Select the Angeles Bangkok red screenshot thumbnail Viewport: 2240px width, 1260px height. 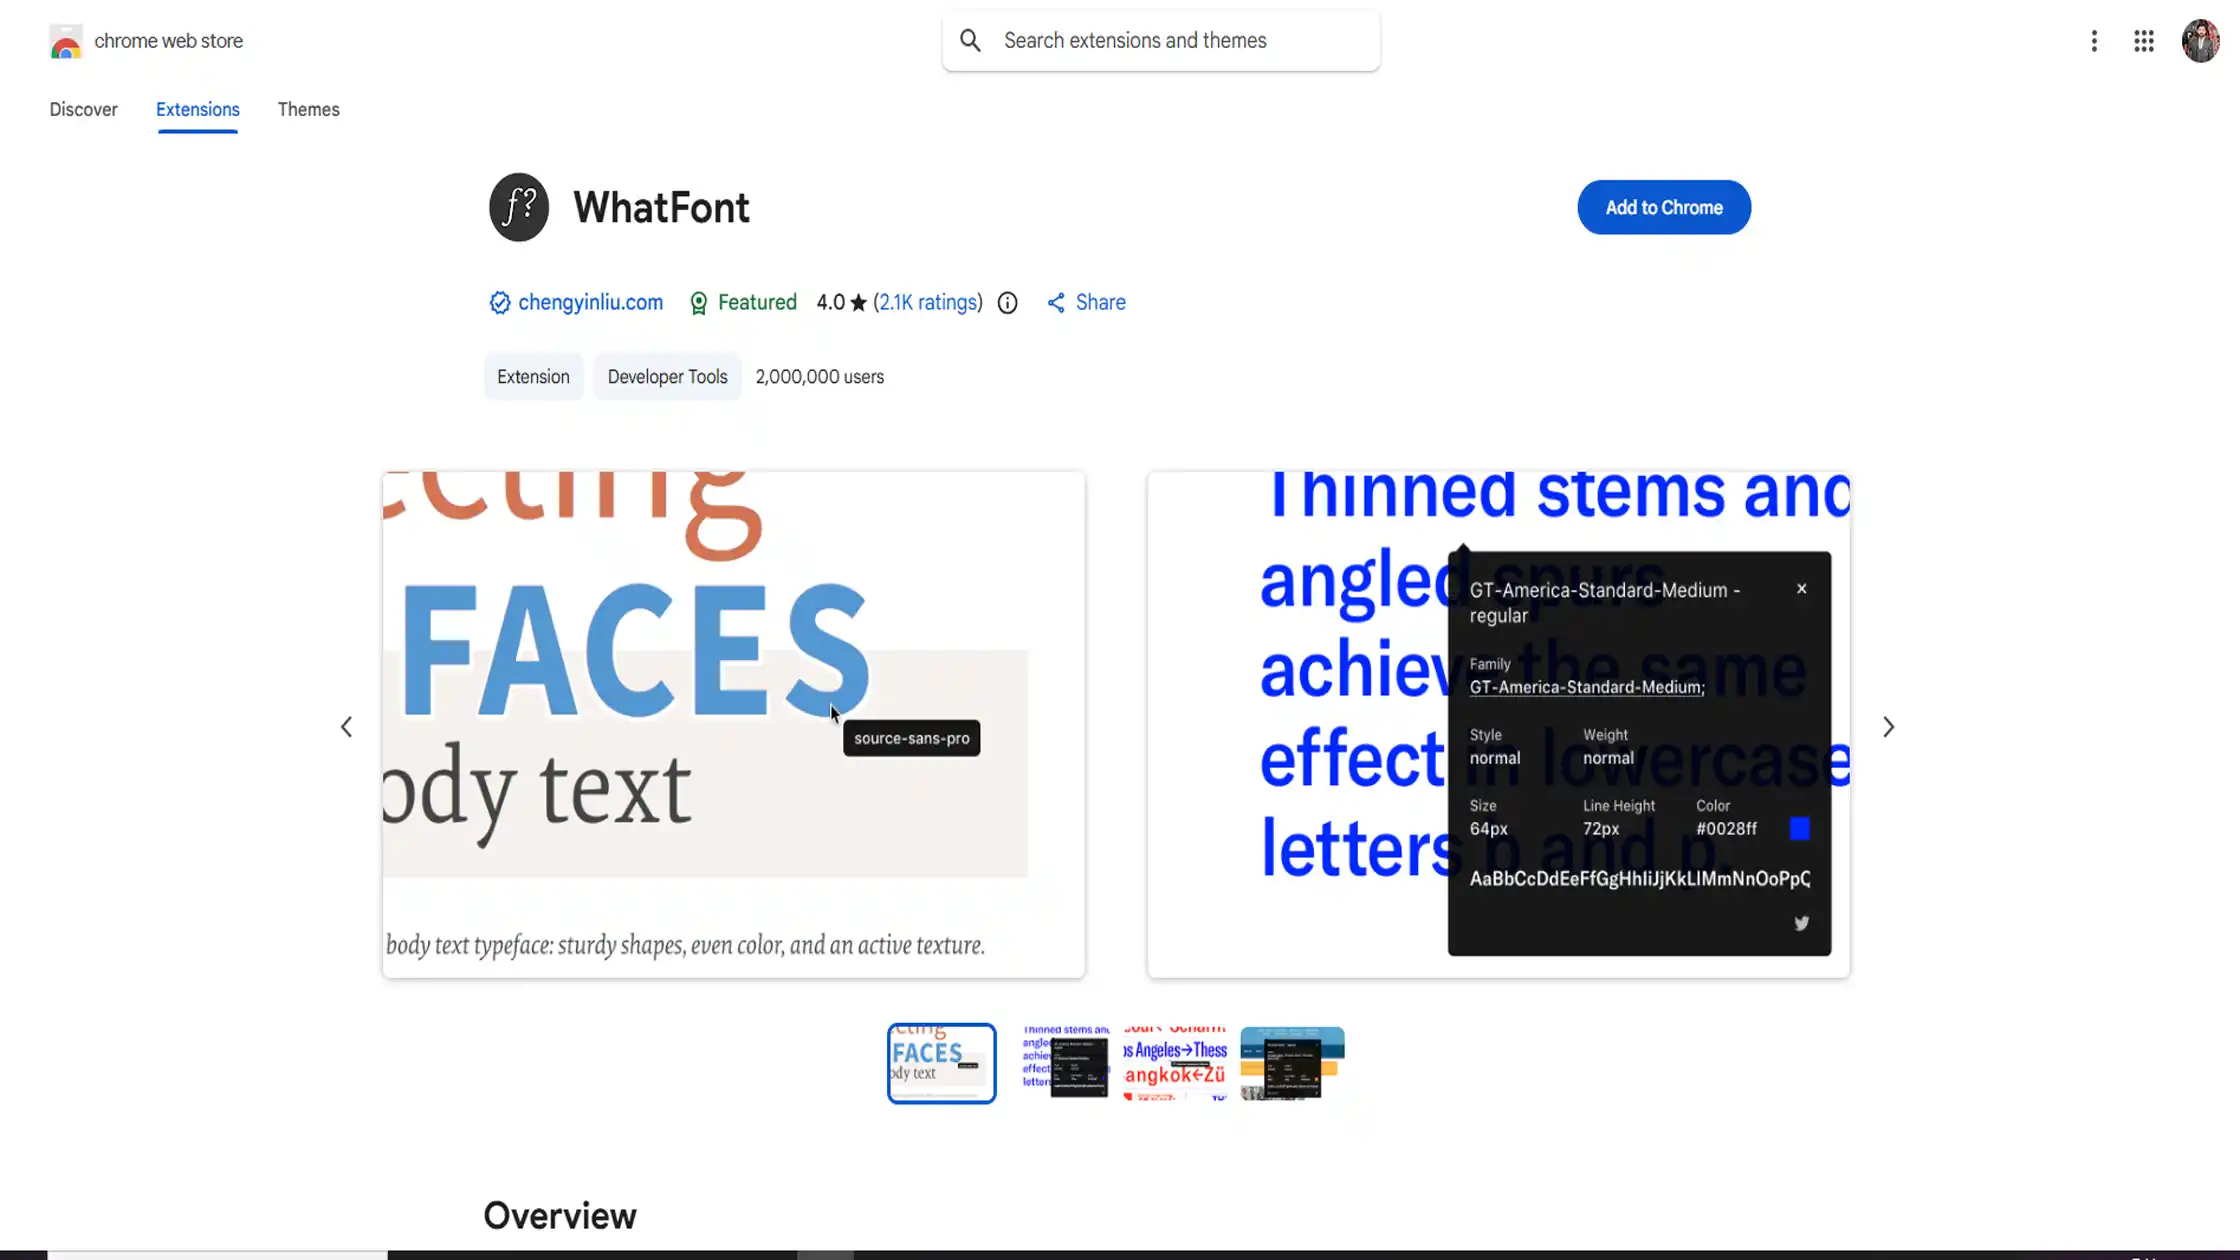(1175, 1063)
